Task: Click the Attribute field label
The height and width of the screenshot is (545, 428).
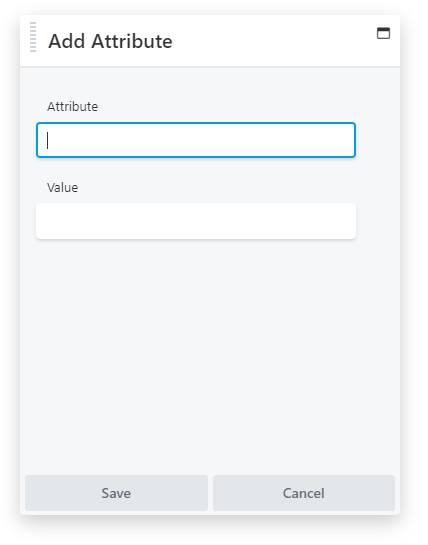Action: pos(72,106)
